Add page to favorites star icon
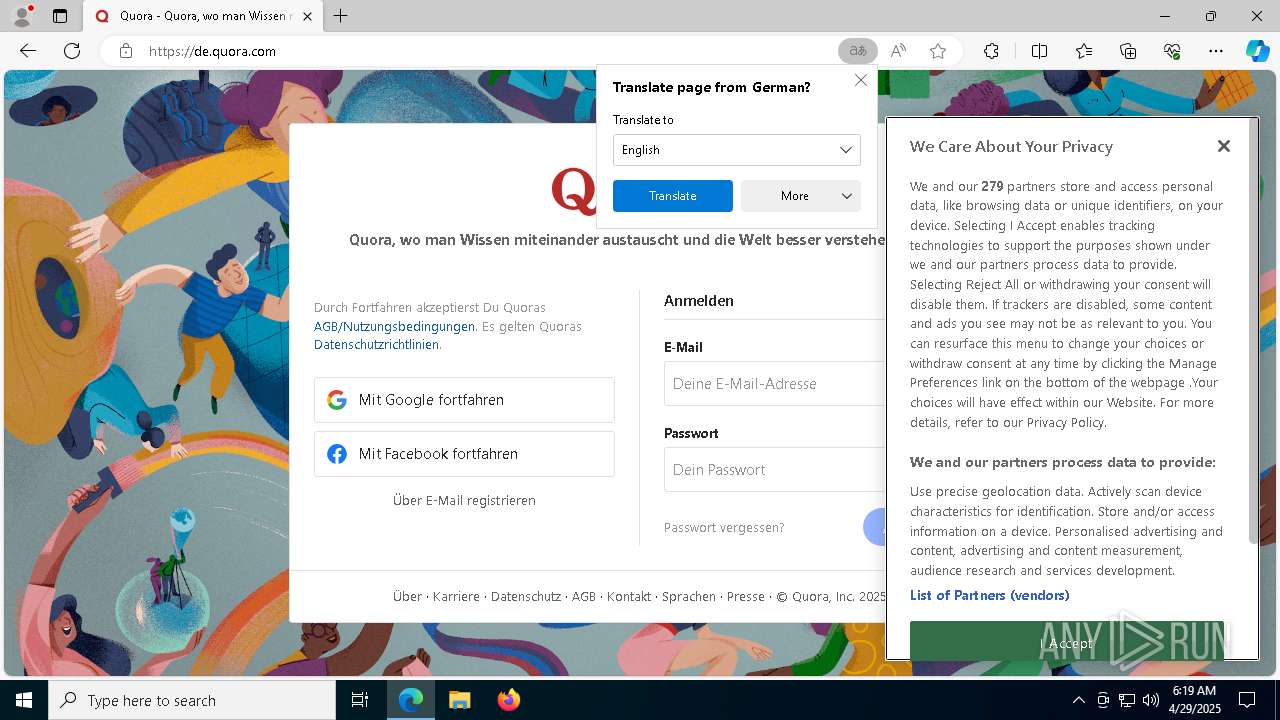The image size is (1280, 720). click(x=938, y=51)
